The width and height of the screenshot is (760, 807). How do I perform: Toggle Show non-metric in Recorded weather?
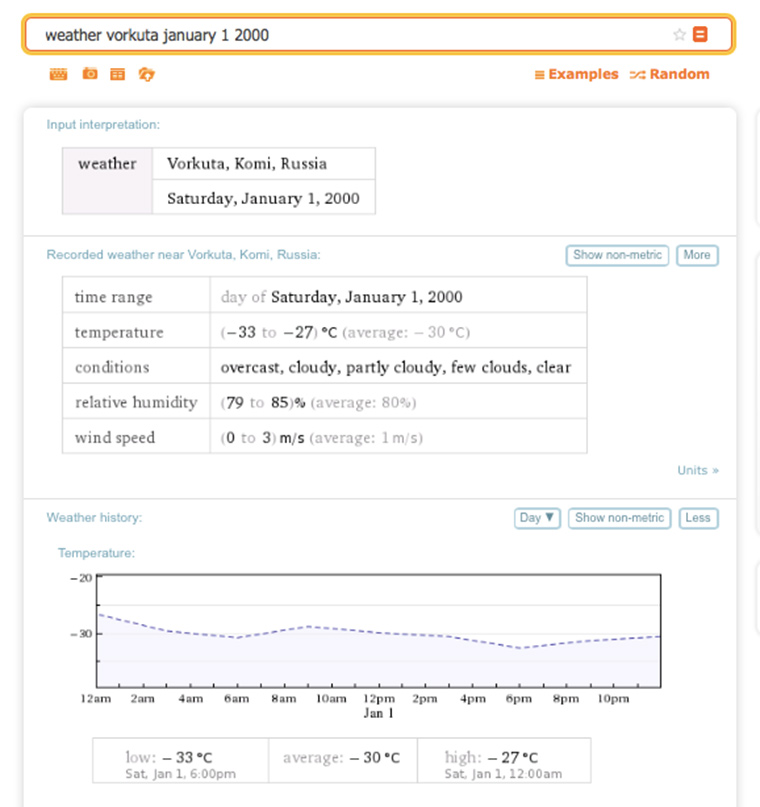[x=617, y=255]
